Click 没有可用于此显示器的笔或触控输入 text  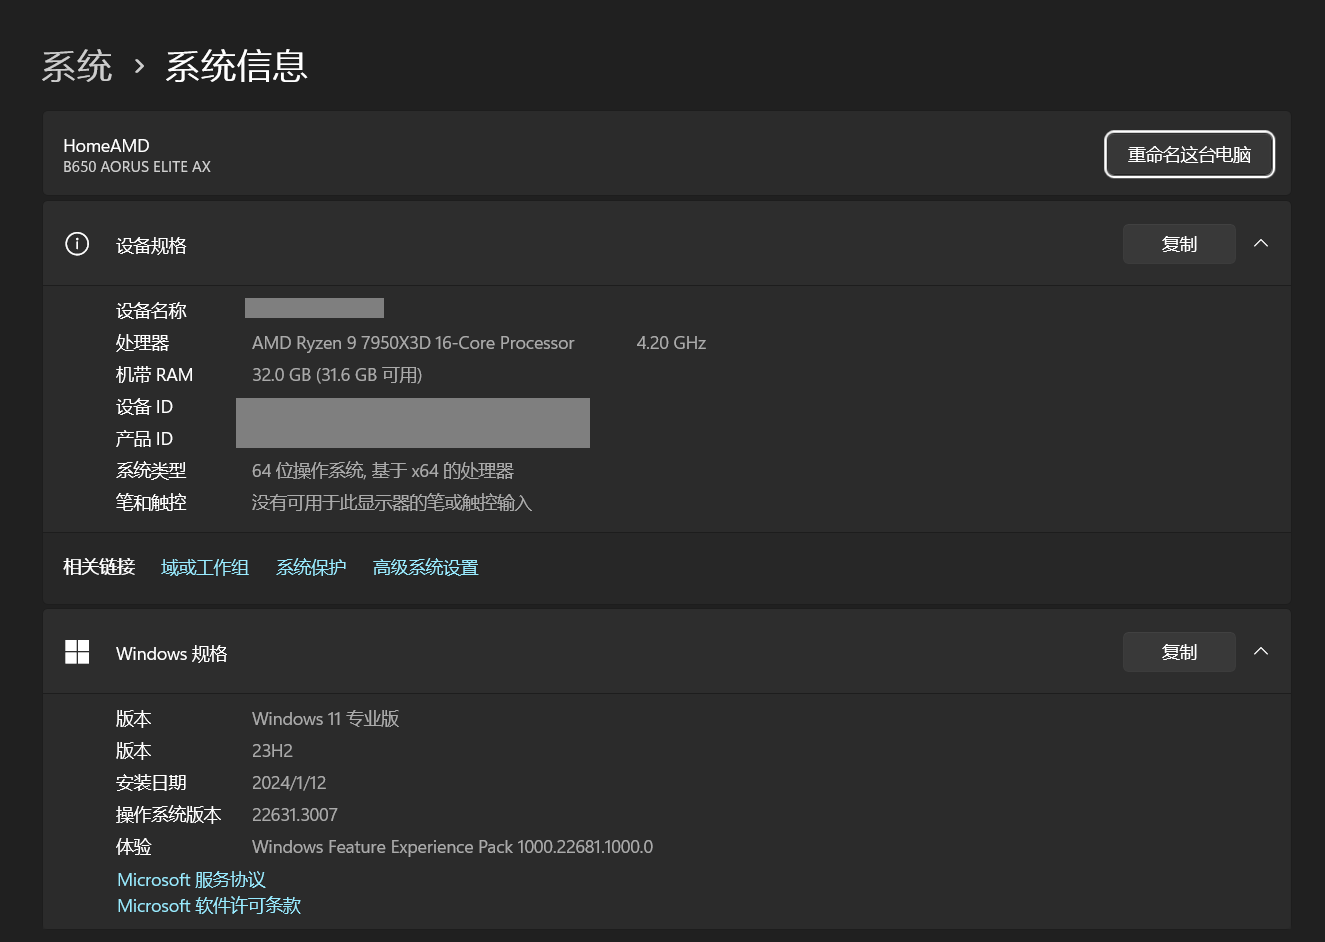point(392,503)
